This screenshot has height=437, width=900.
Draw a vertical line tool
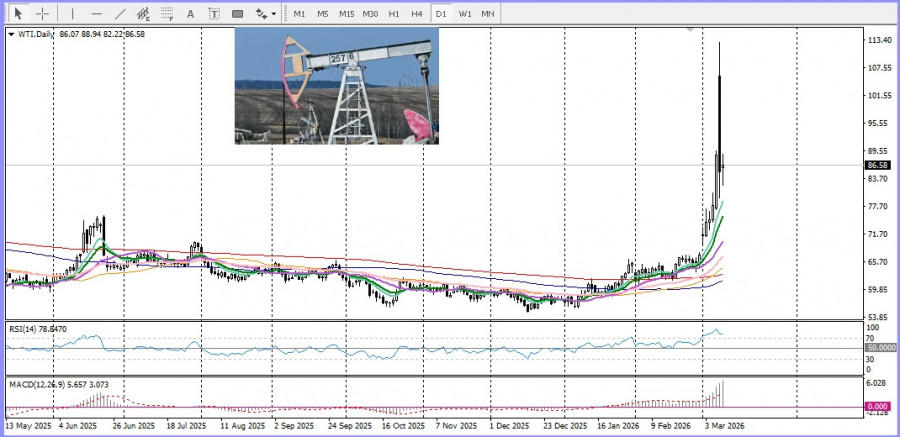72,14
